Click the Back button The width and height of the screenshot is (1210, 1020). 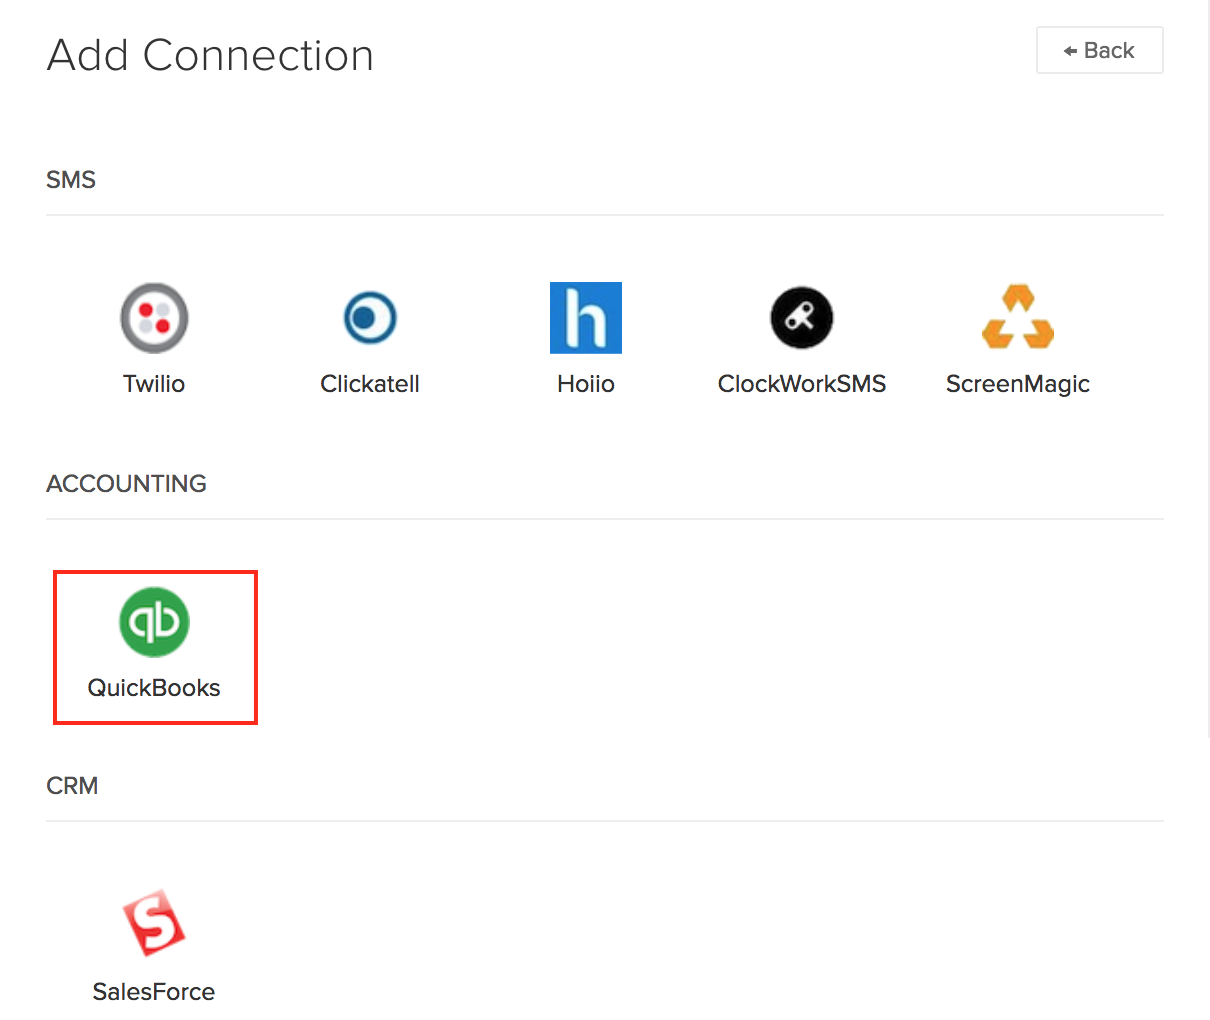(x=1099, y=49)
